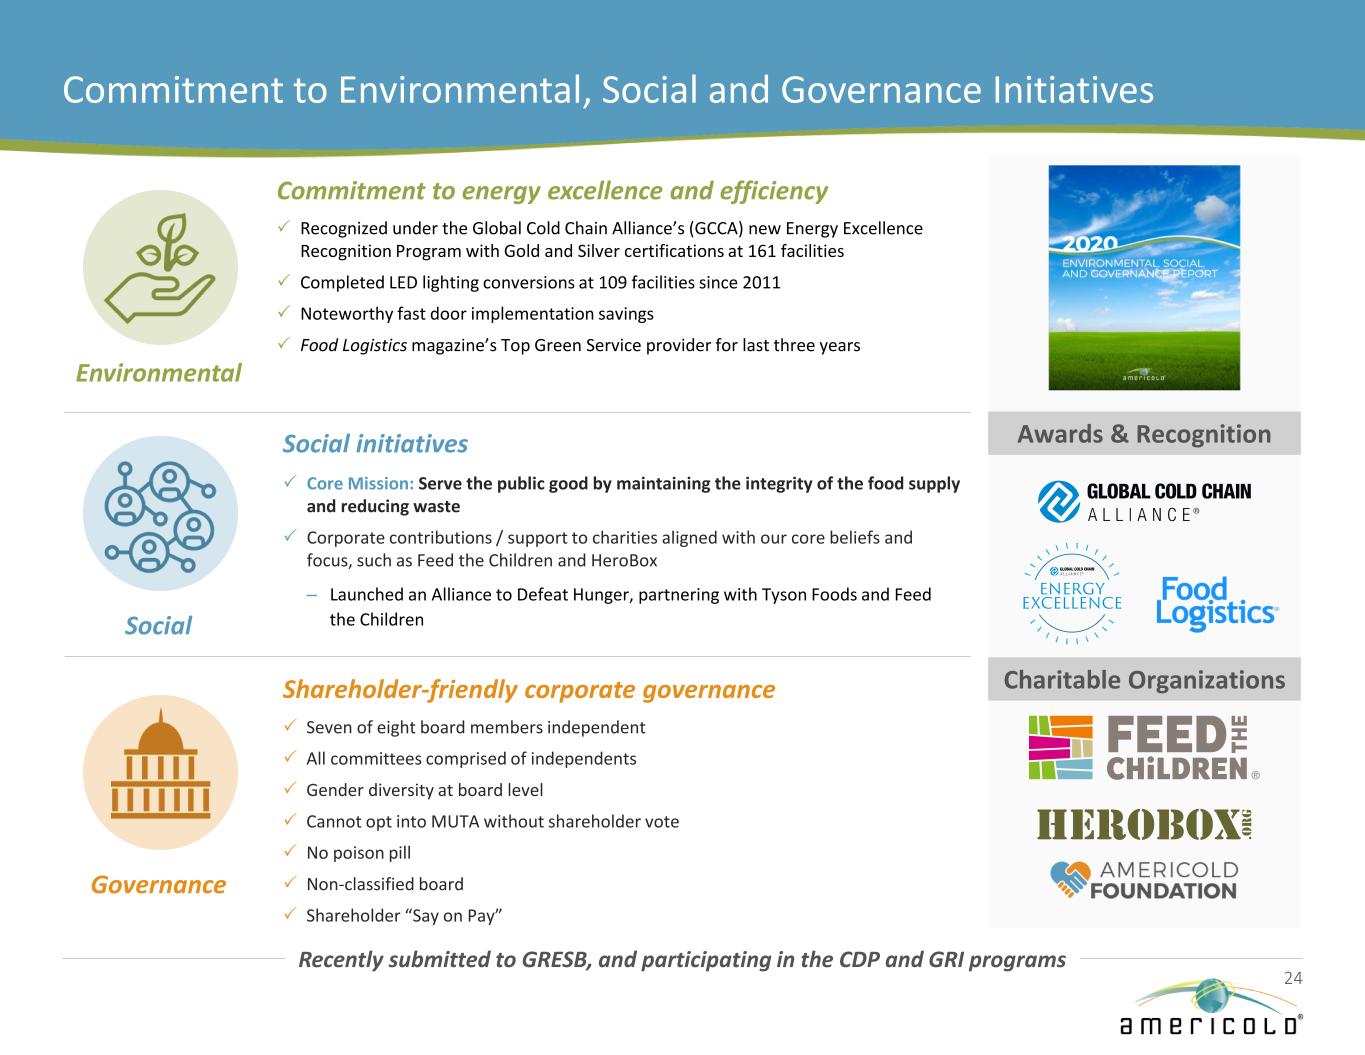Click the Social network people icon
This screenshot has width=1365, height=1055.
pos(160,514)
